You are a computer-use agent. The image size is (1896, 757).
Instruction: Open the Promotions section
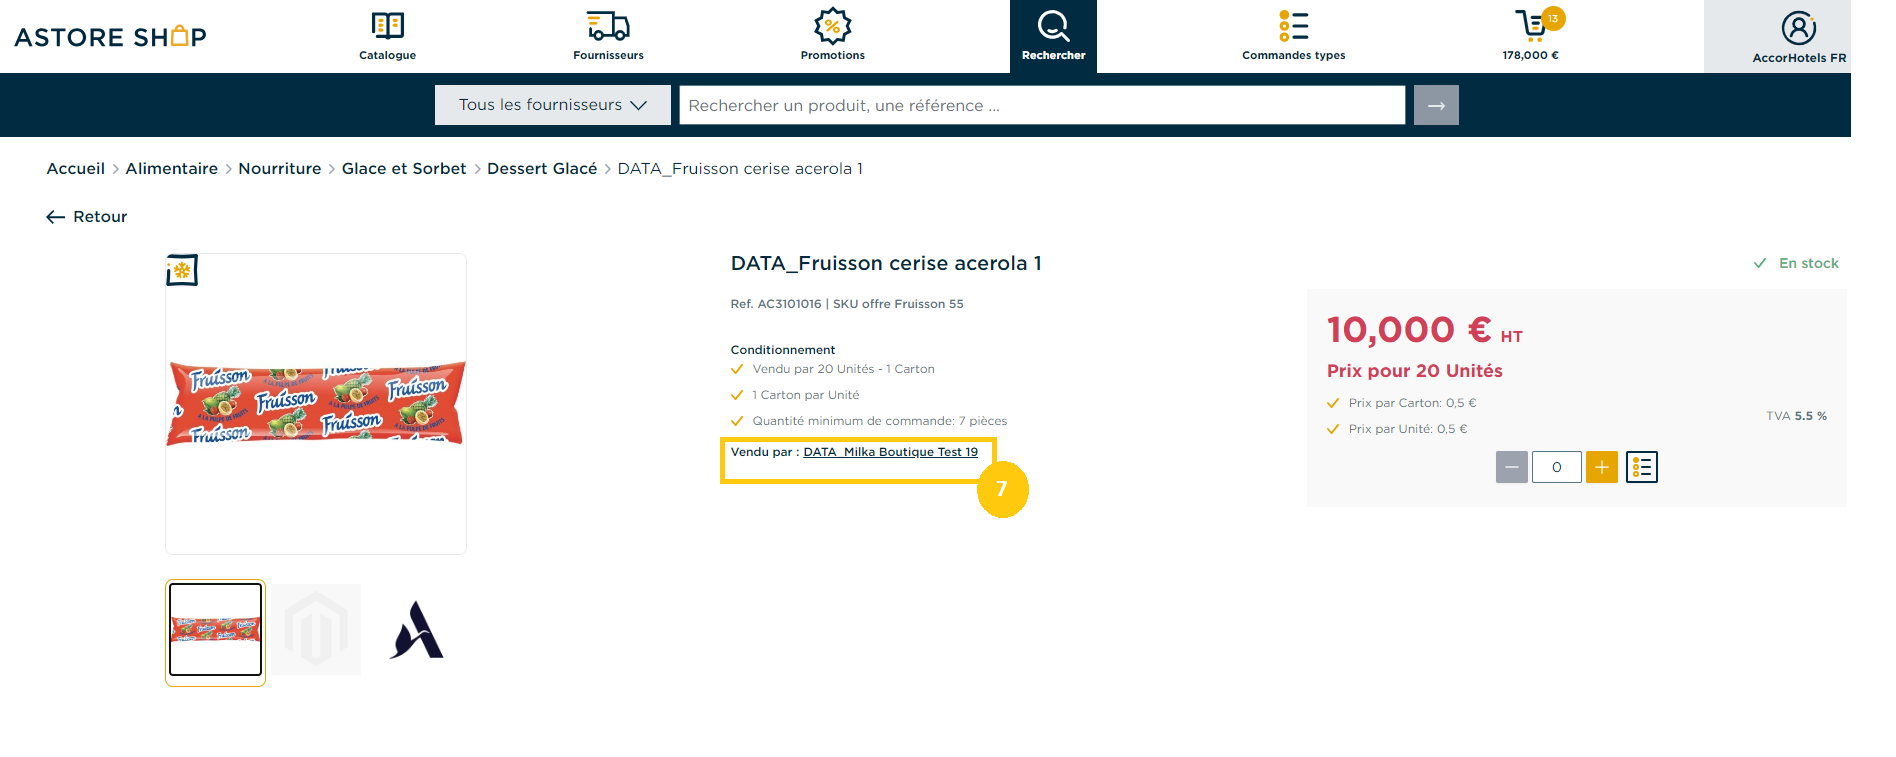832,36
